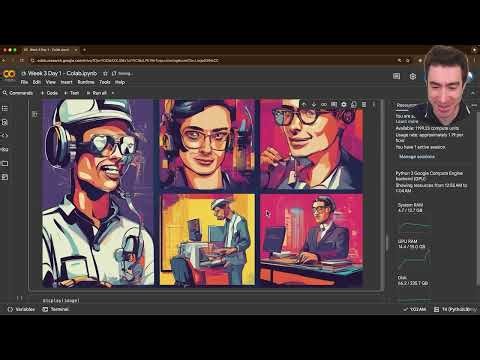Open the Edit menu
The image size is (480, 360).
pyautogui.click(x=37, y=82)
